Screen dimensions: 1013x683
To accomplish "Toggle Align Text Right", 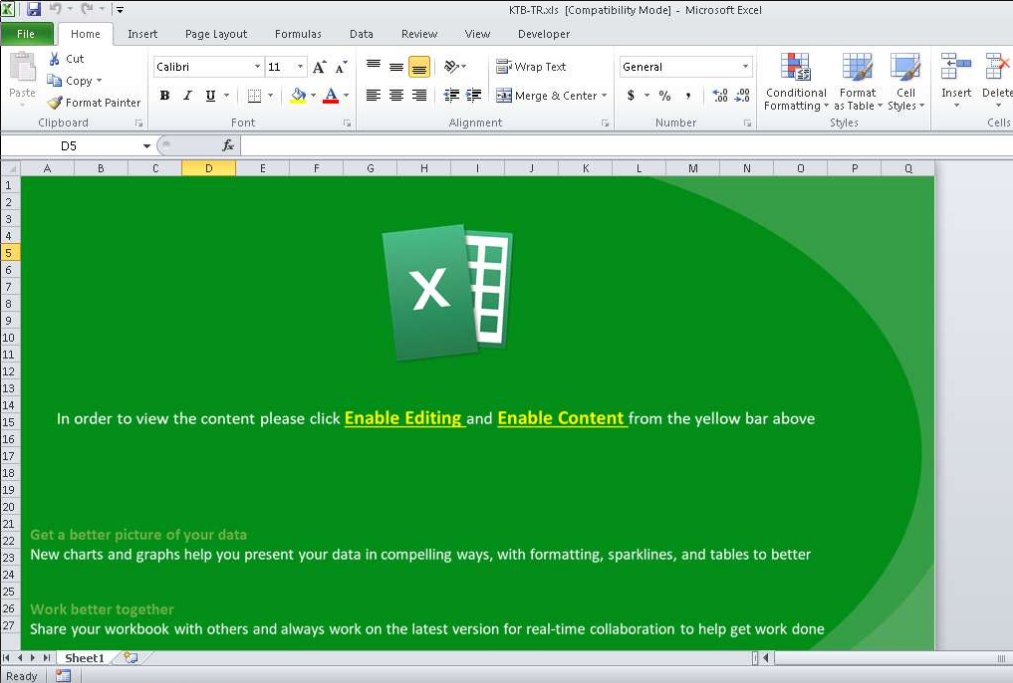I will 419,96.
